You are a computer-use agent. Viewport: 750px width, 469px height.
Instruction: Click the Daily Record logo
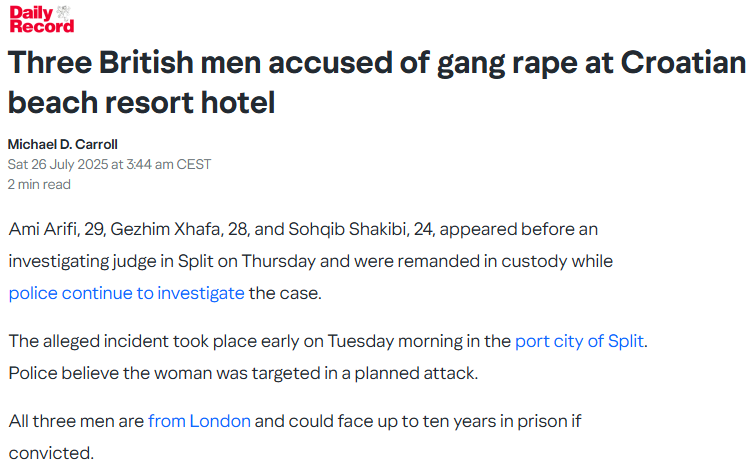pos(41,19)
